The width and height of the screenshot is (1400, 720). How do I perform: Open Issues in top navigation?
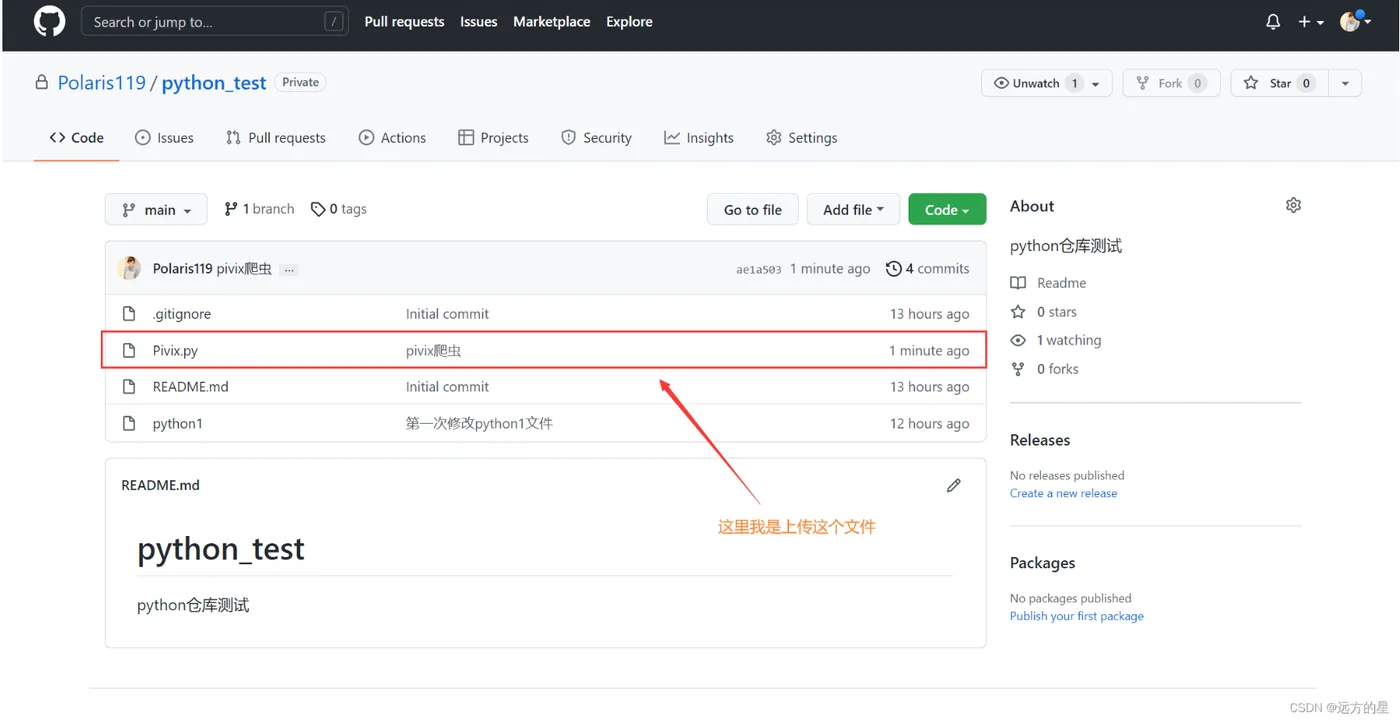[x=478, y=21]
